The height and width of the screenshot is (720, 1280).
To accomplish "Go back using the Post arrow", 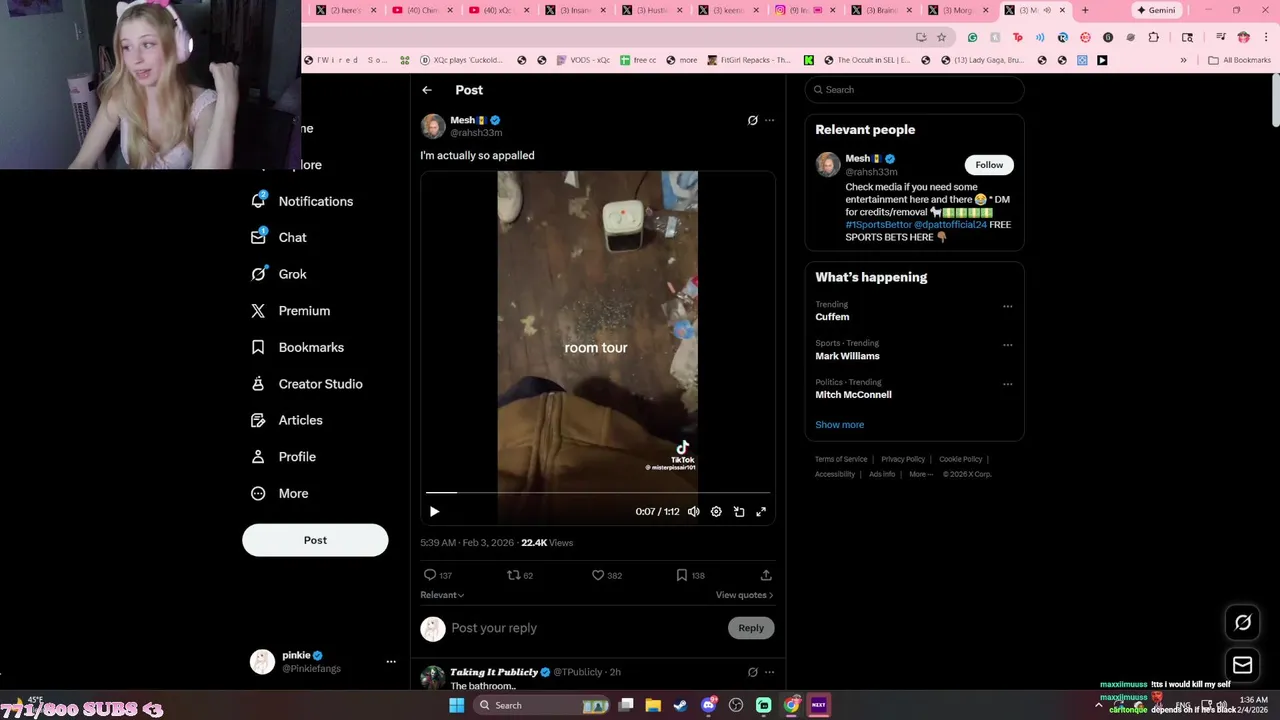I will pos(427,90).
